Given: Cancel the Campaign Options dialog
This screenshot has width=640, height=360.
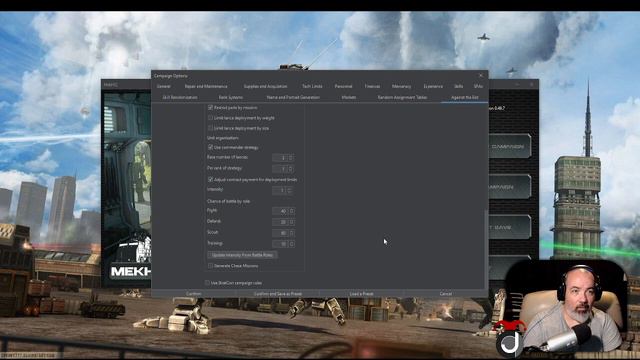Looking at the screenshot, I should click(x=445, y=294).
